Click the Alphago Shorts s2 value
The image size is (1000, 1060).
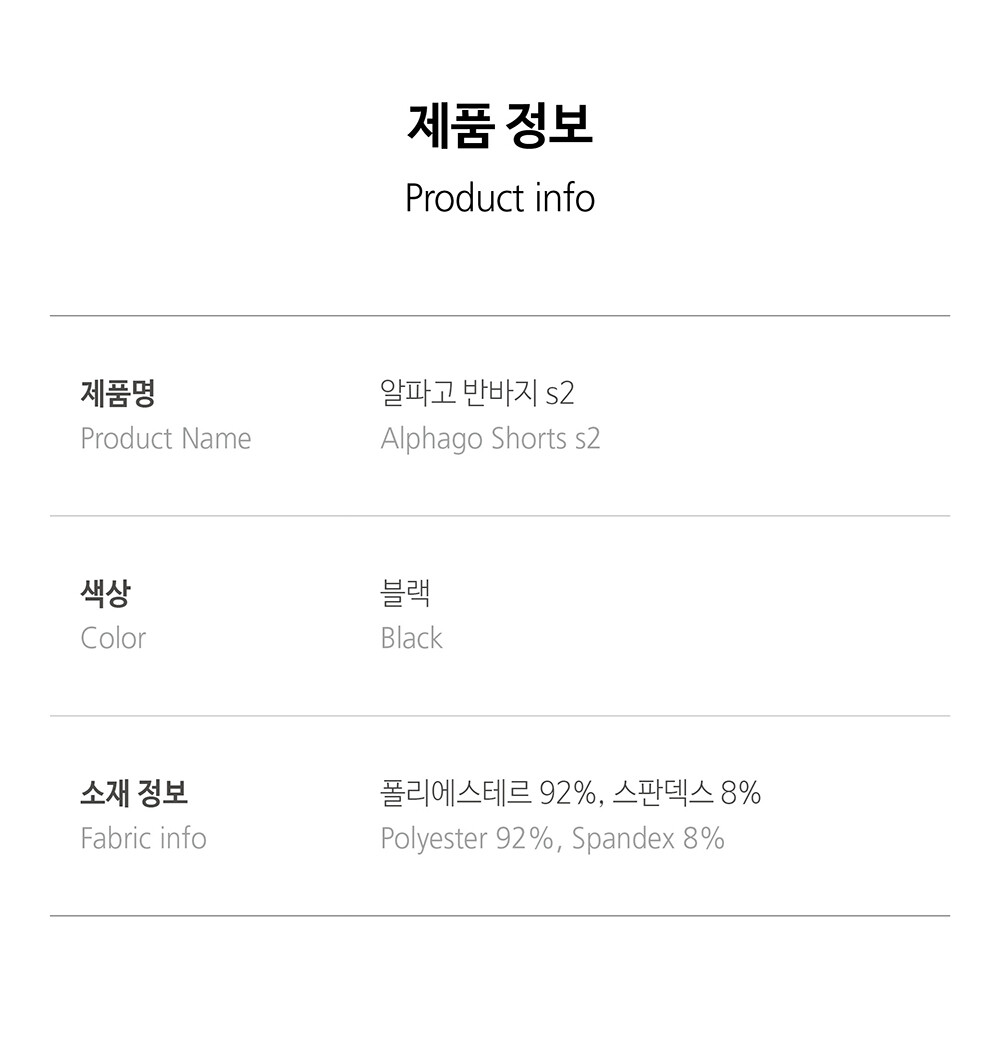[490, 438]
